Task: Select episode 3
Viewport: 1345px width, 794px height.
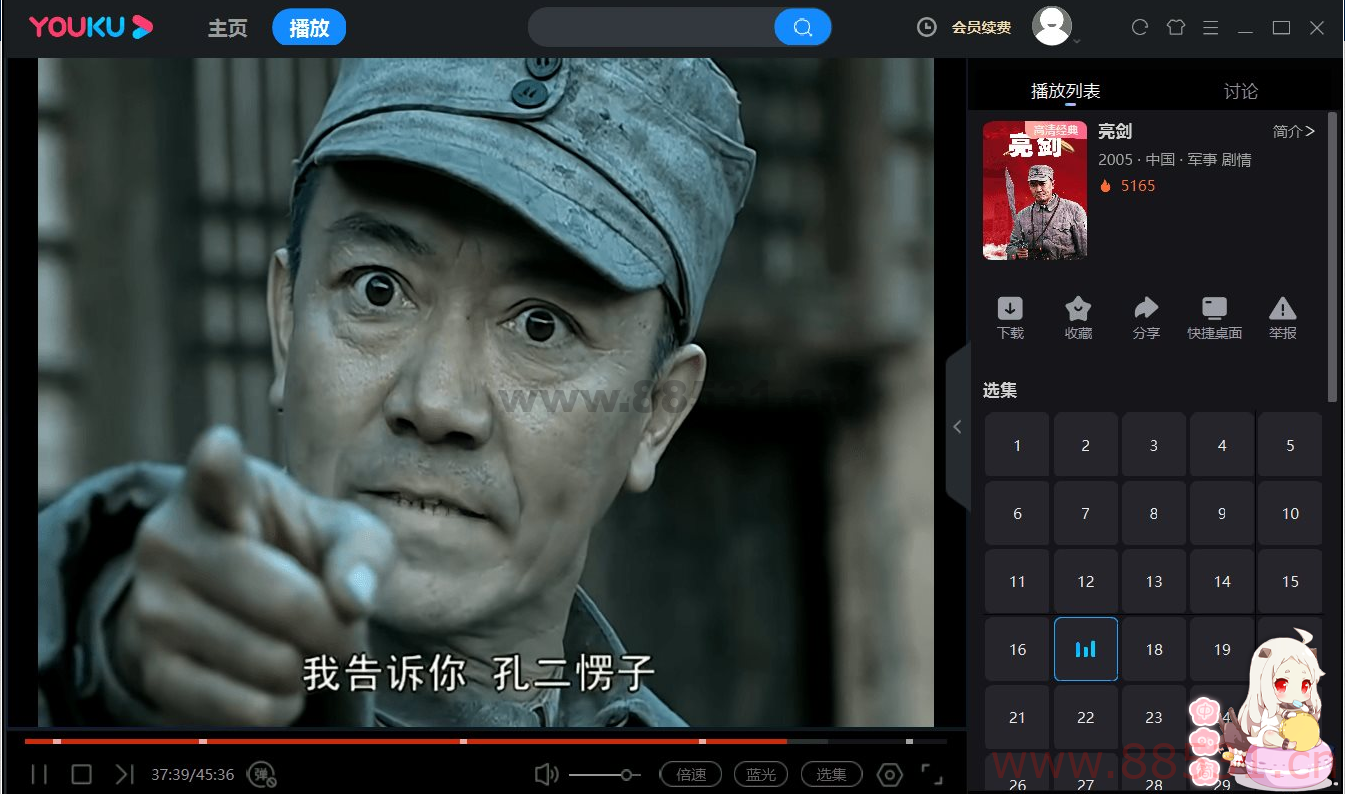Action: pyautogui.click(x=1153, y=445)
